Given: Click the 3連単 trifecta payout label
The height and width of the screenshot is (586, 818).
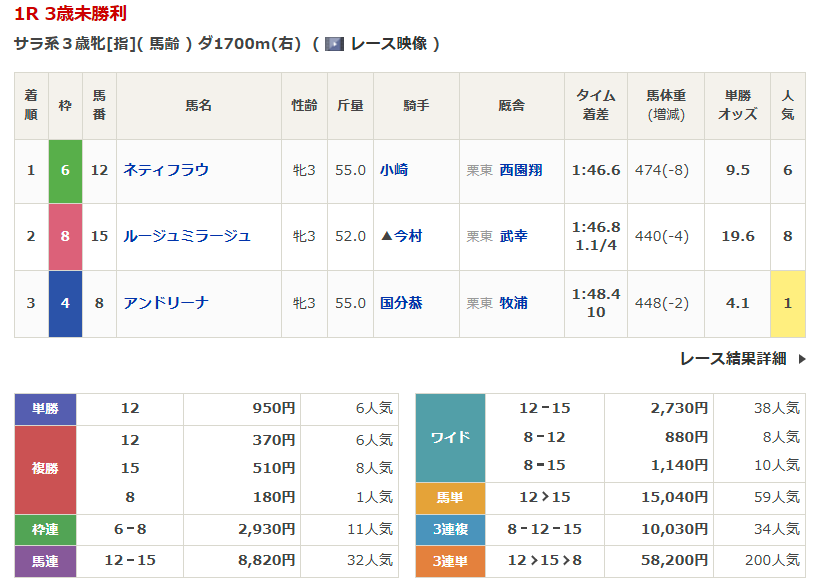Looking at the screenshot, I should click(450, 561).
